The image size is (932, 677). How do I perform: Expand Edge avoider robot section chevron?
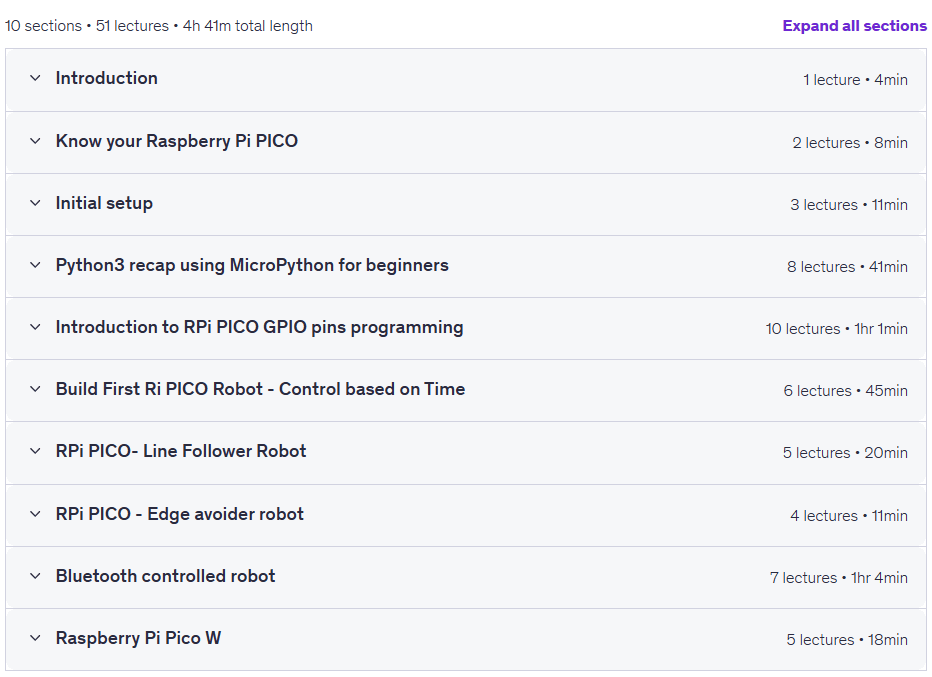pos(35,514)
